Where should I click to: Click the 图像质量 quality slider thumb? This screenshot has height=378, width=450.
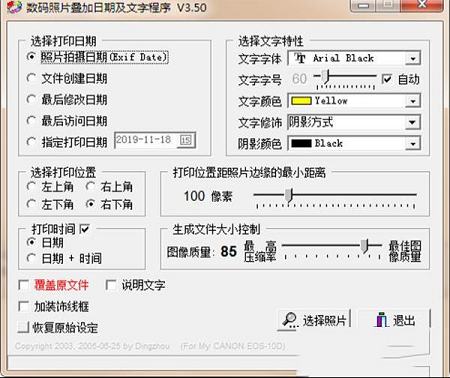[x=365, y=246]
